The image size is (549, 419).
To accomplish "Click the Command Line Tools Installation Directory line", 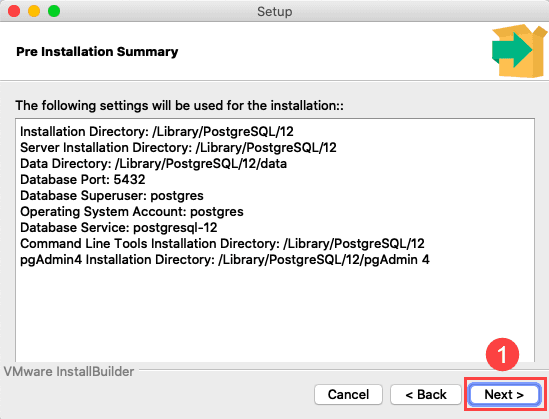I will point(222,244).
